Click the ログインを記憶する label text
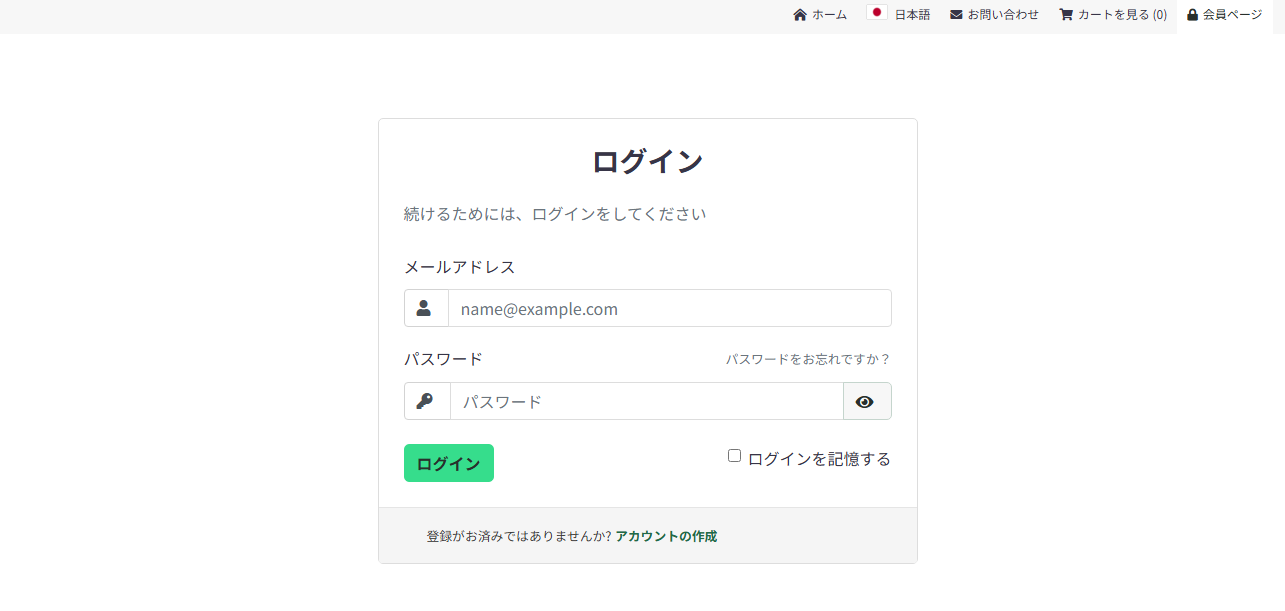1285x611 pixels. click(818, 459)
